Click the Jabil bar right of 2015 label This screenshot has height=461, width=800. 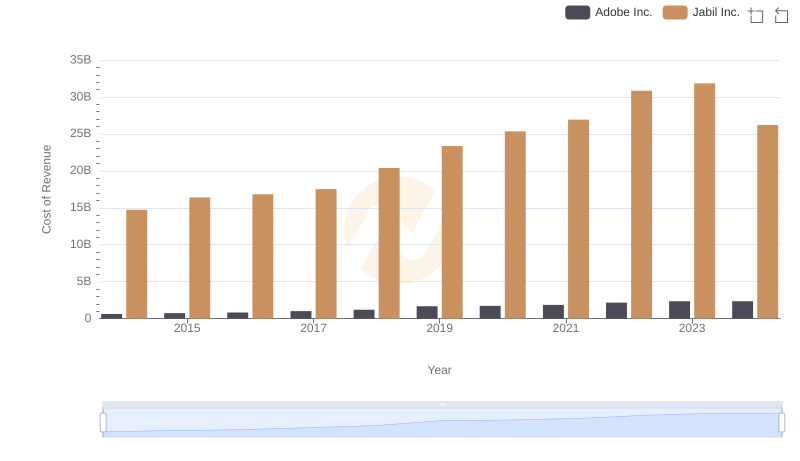pos(199,258)
